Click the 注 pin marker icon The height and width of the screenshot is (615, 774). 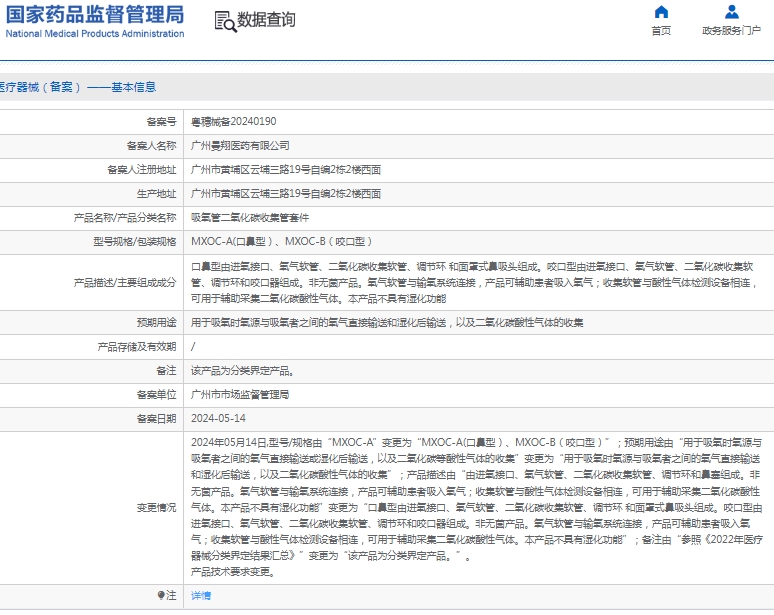pos(161,595)
